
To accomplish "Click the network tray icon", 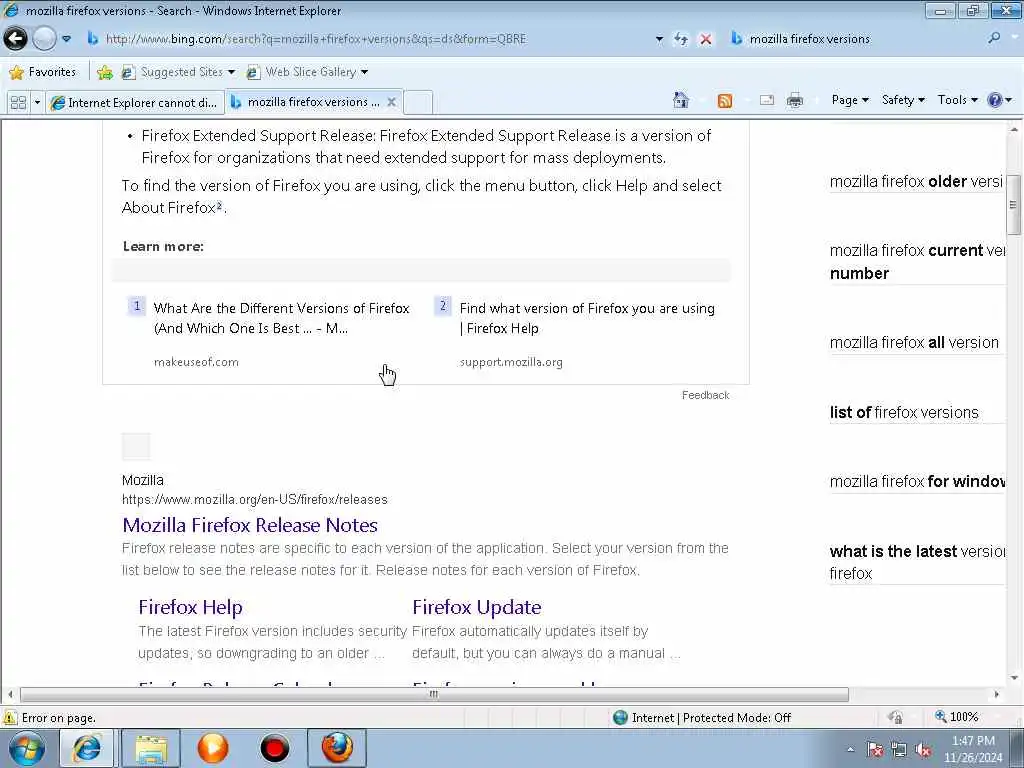I will (x=899, y=749).
